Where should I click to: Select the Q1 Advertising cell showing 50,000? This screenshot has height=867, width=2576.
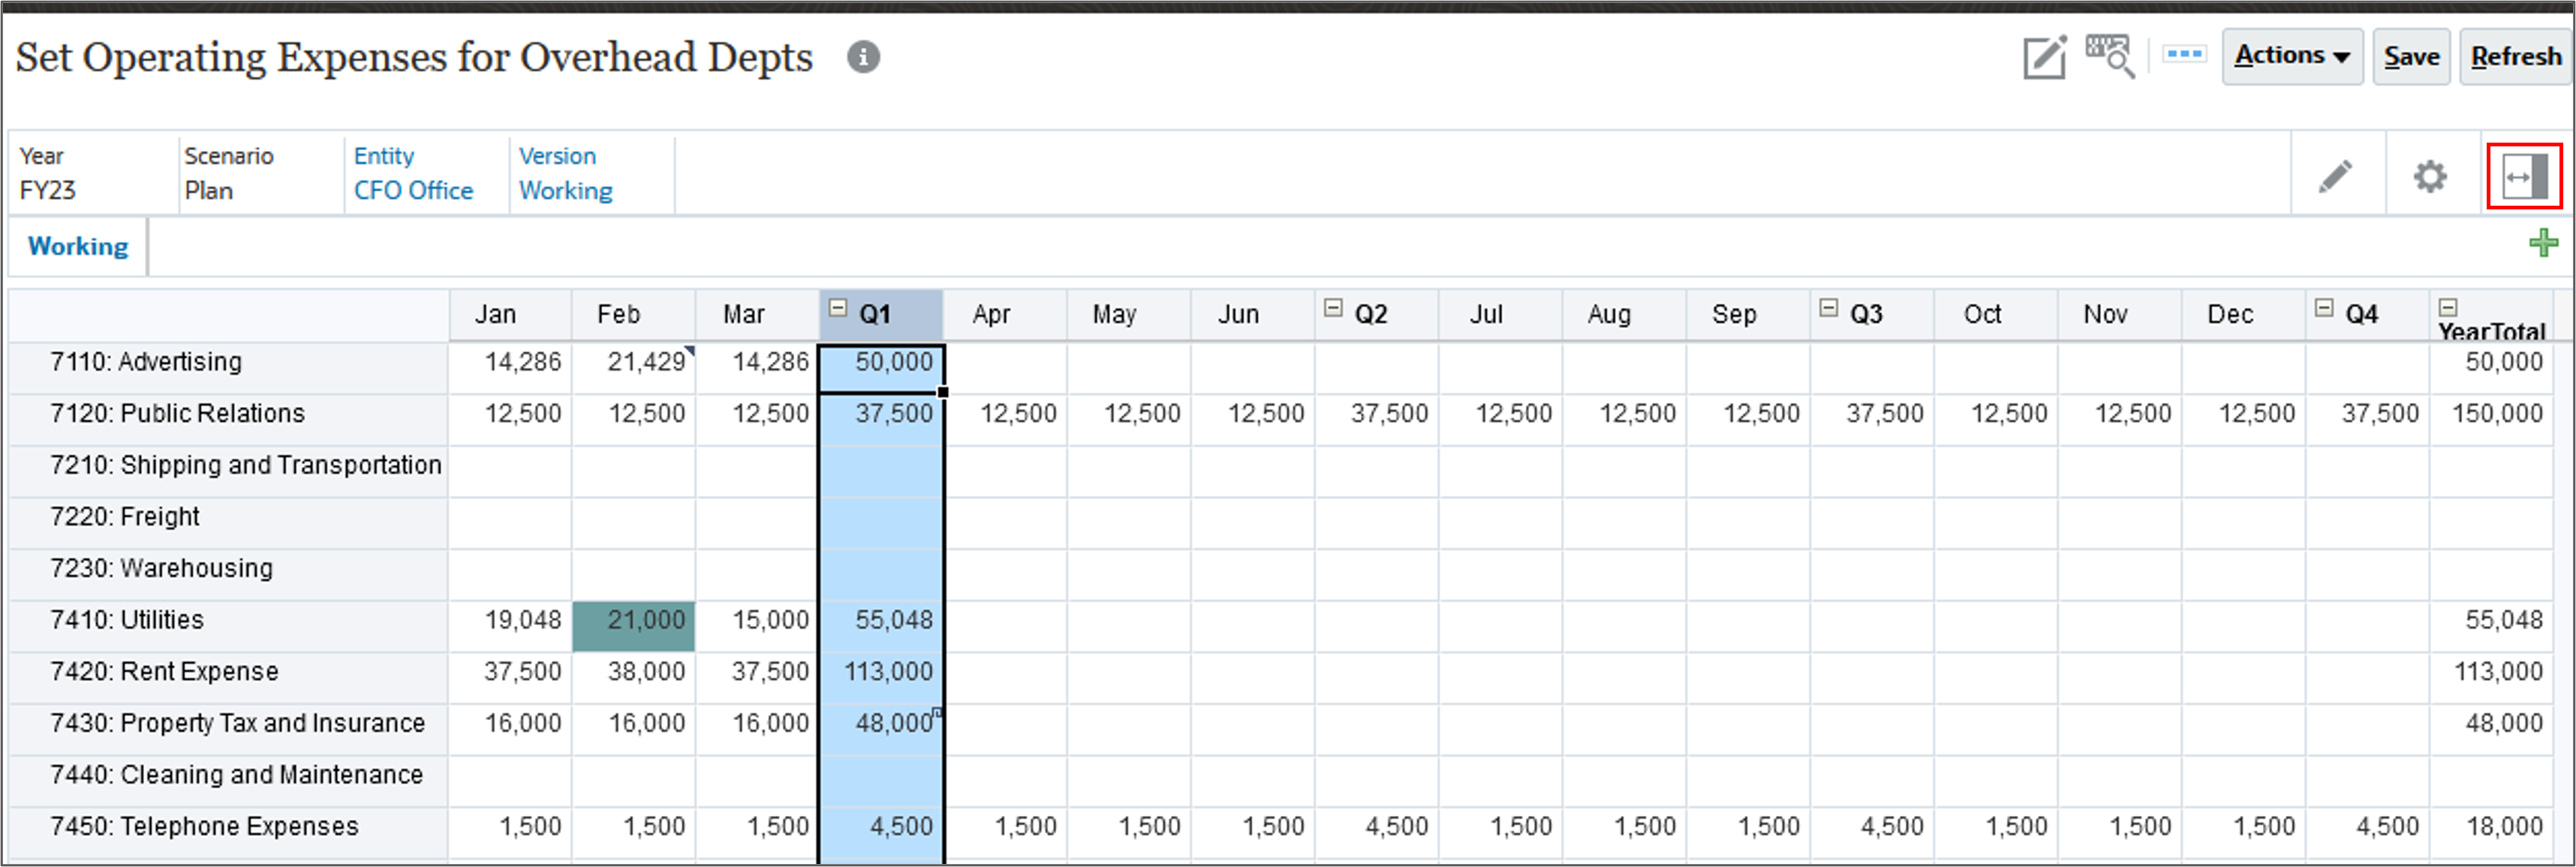[x=880, y=362]
